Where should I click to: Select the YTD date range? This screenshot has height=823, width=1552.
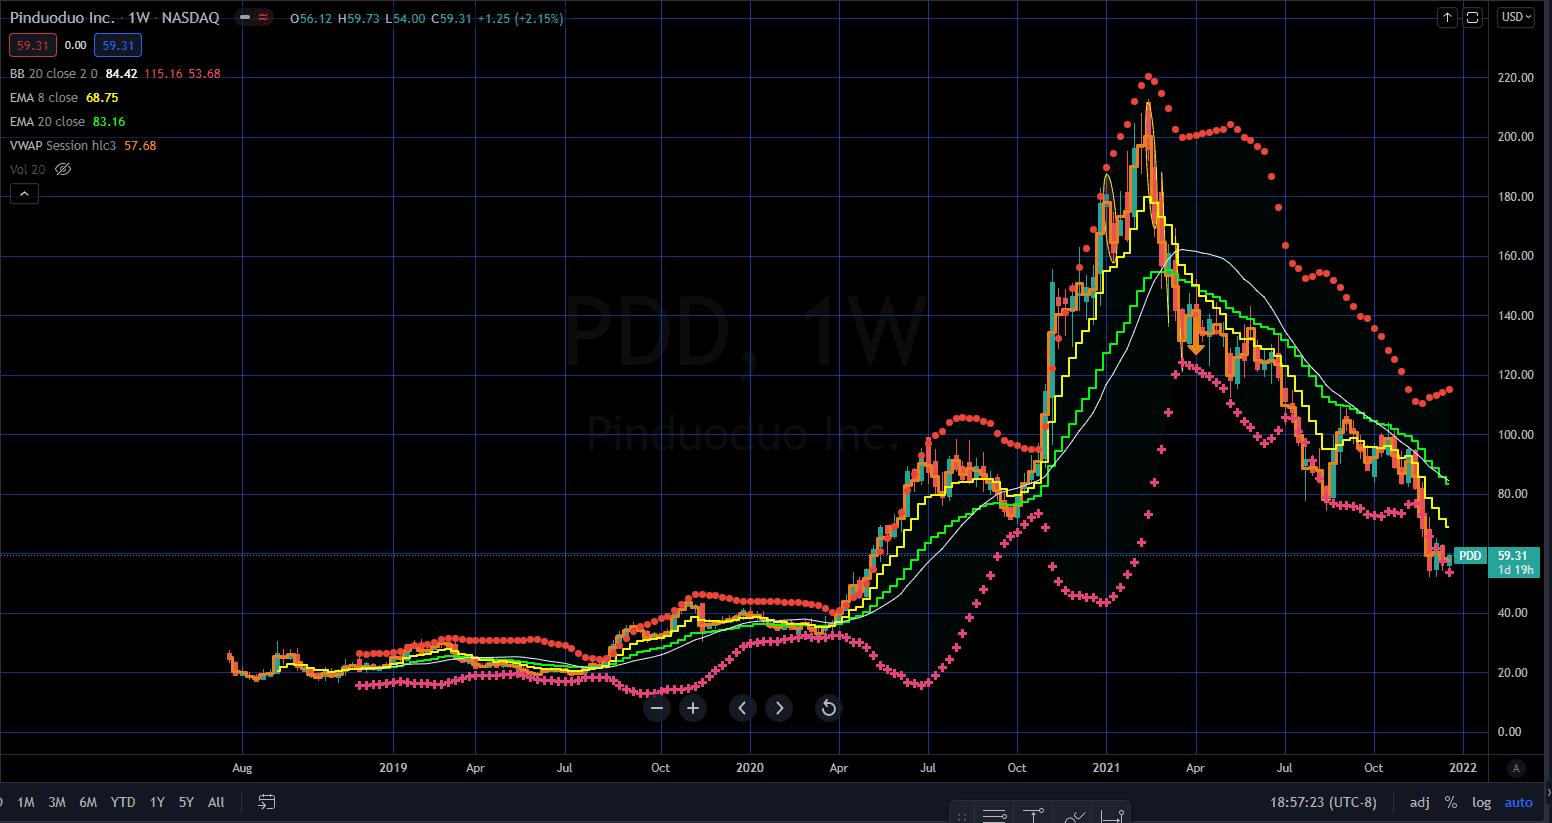123,802
